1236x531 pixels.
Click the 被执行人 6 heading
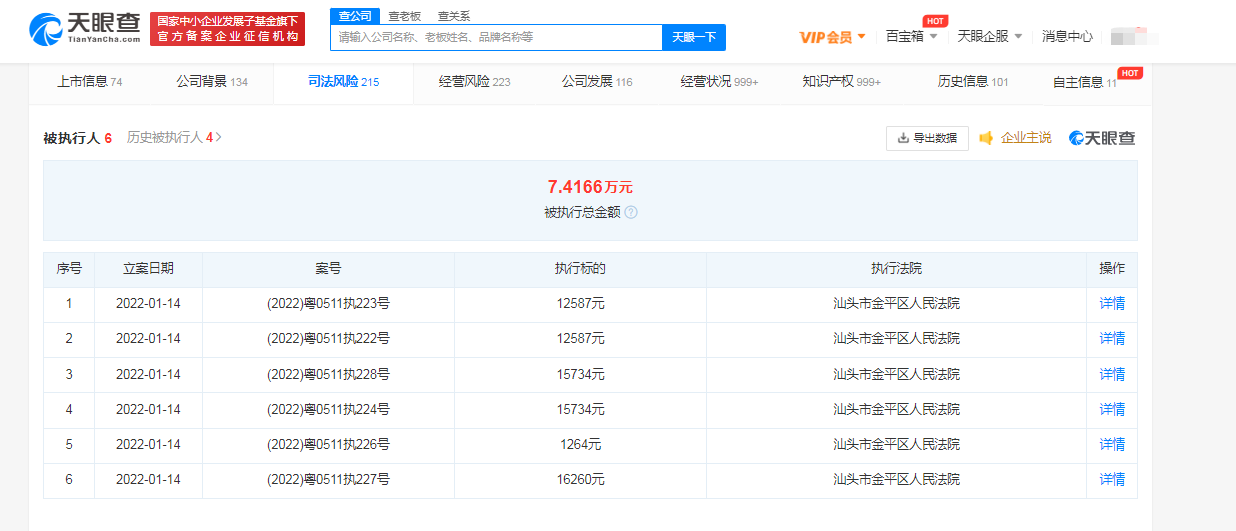point(78,138)
